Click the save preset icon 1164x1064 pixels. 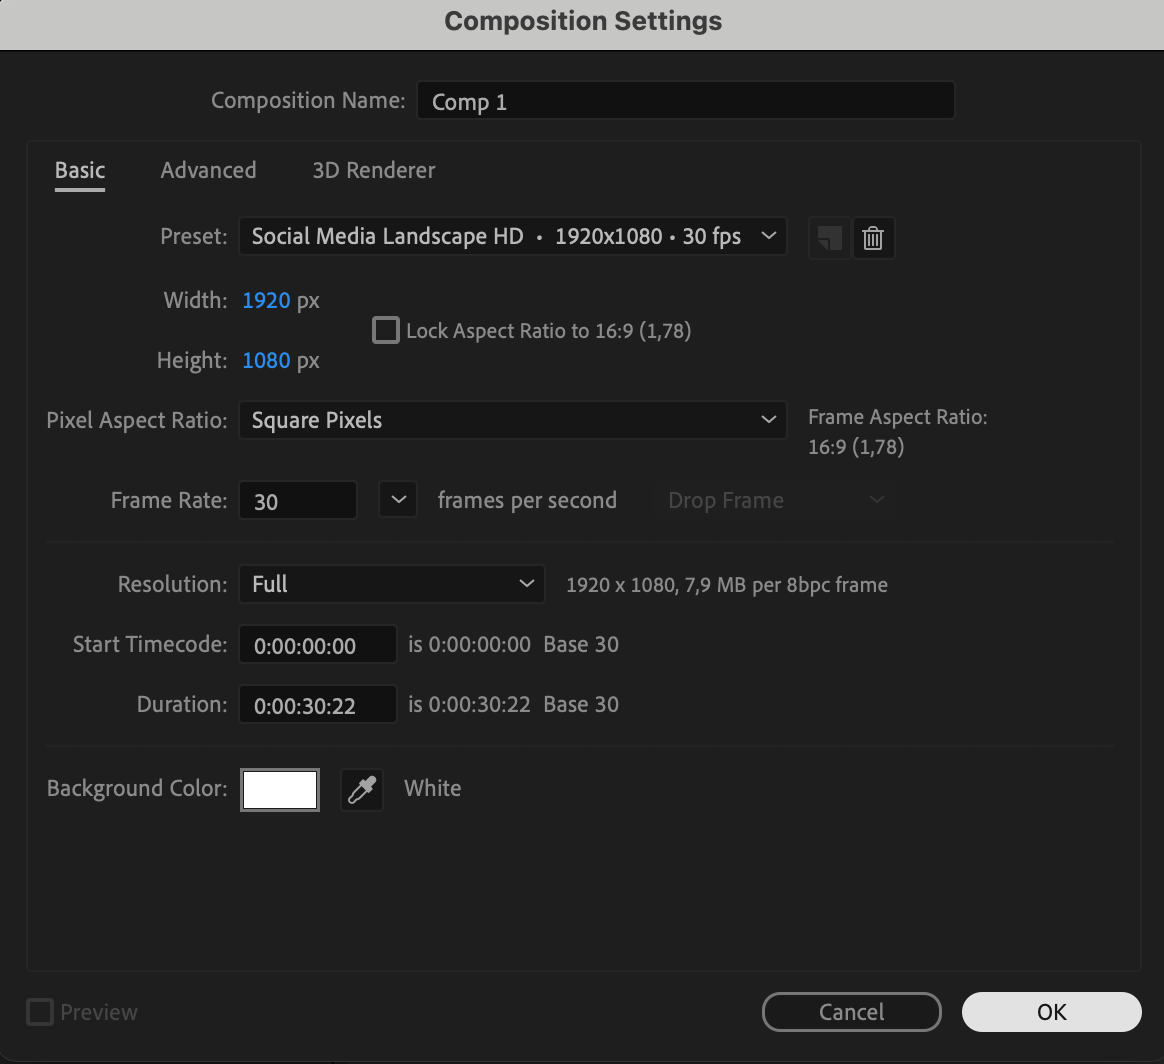coord(829,238)
